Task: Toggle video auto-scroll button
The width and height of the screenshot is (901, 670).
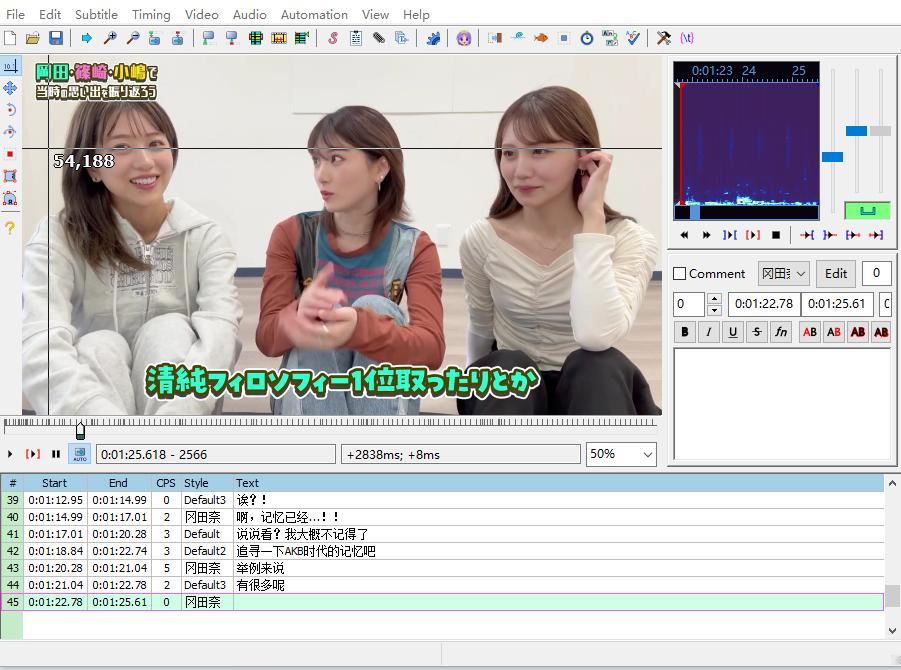Action: click(79, 454)
